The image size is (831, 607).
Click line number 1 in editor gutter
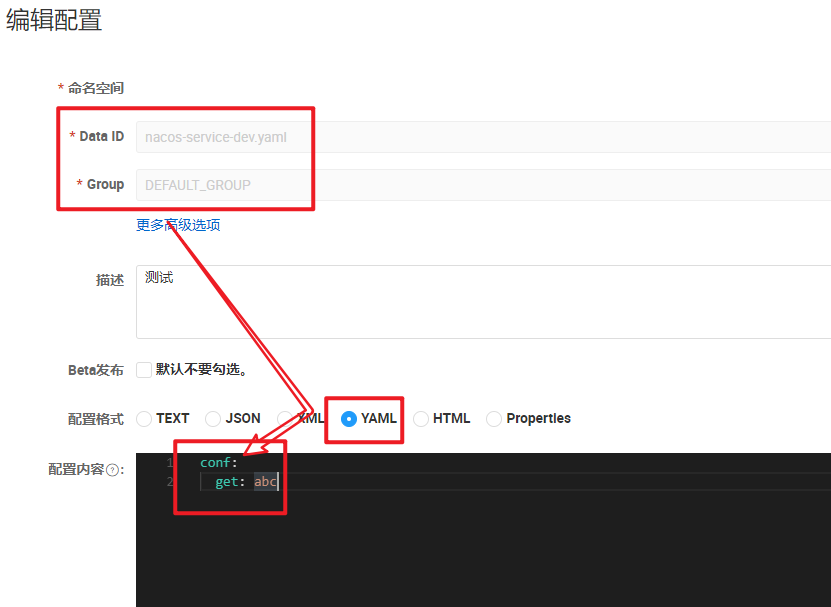(169, 463)
